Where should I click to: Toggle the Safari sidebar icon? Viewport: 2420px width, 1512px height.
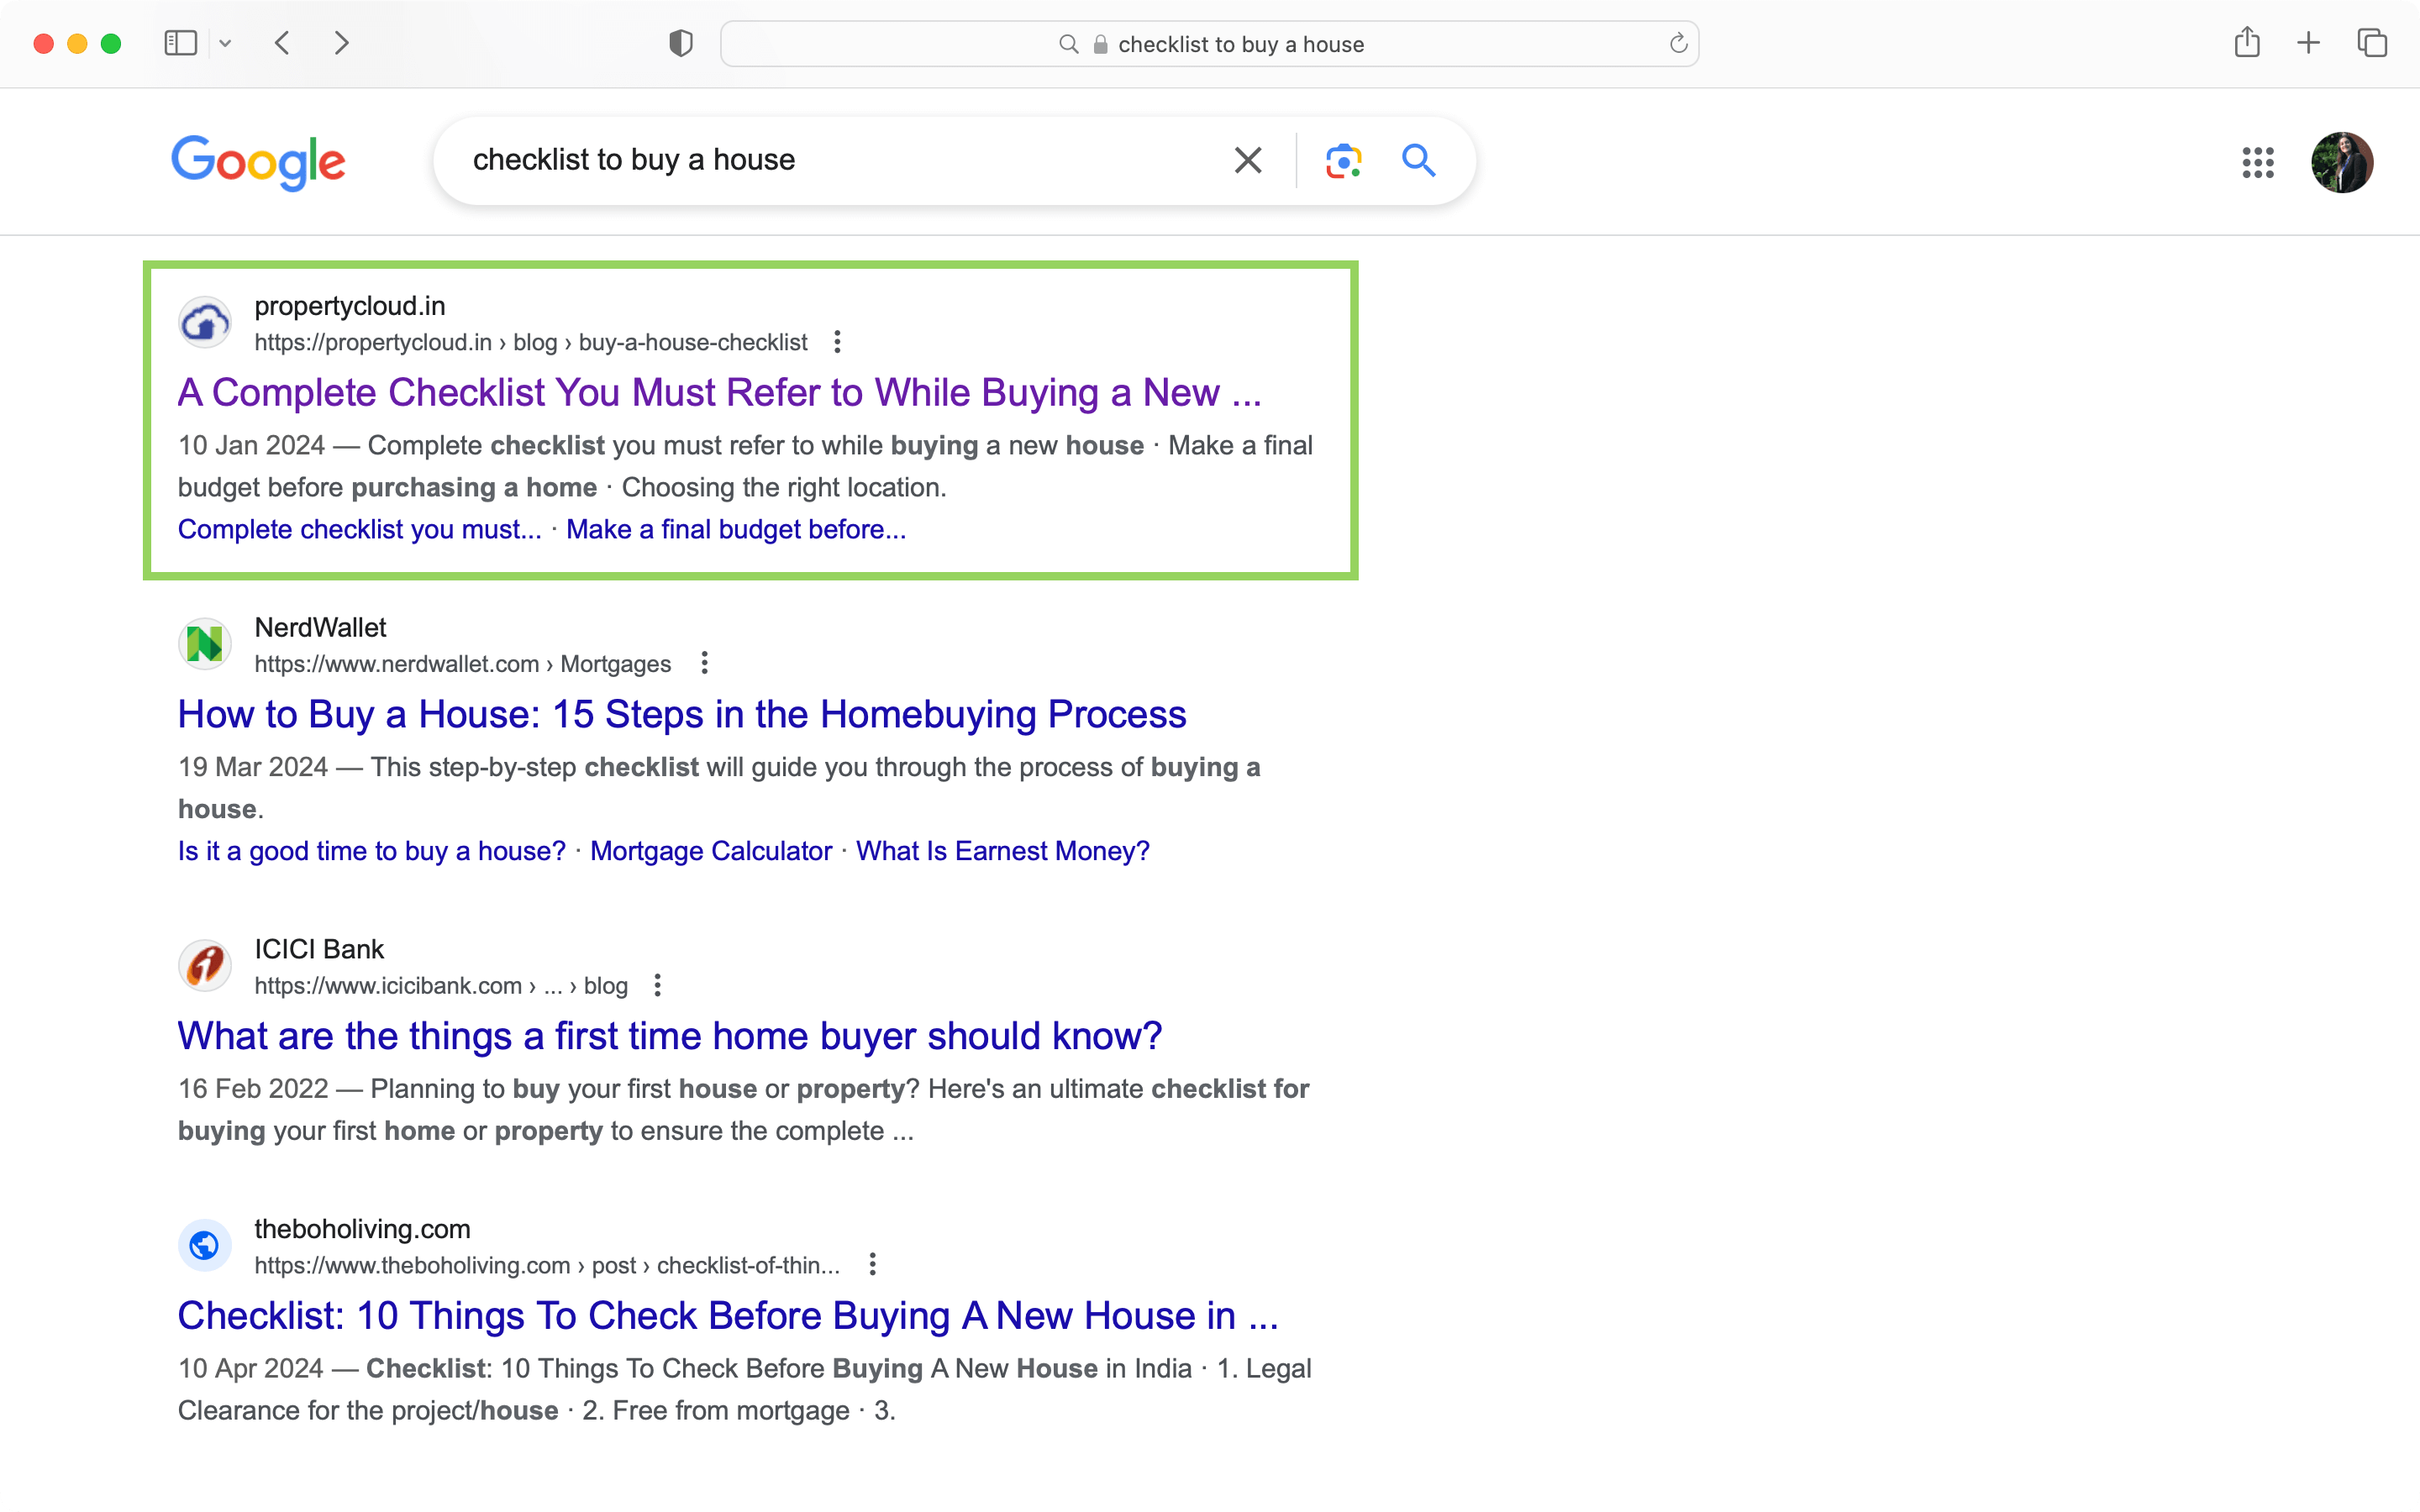coord(180,43)
